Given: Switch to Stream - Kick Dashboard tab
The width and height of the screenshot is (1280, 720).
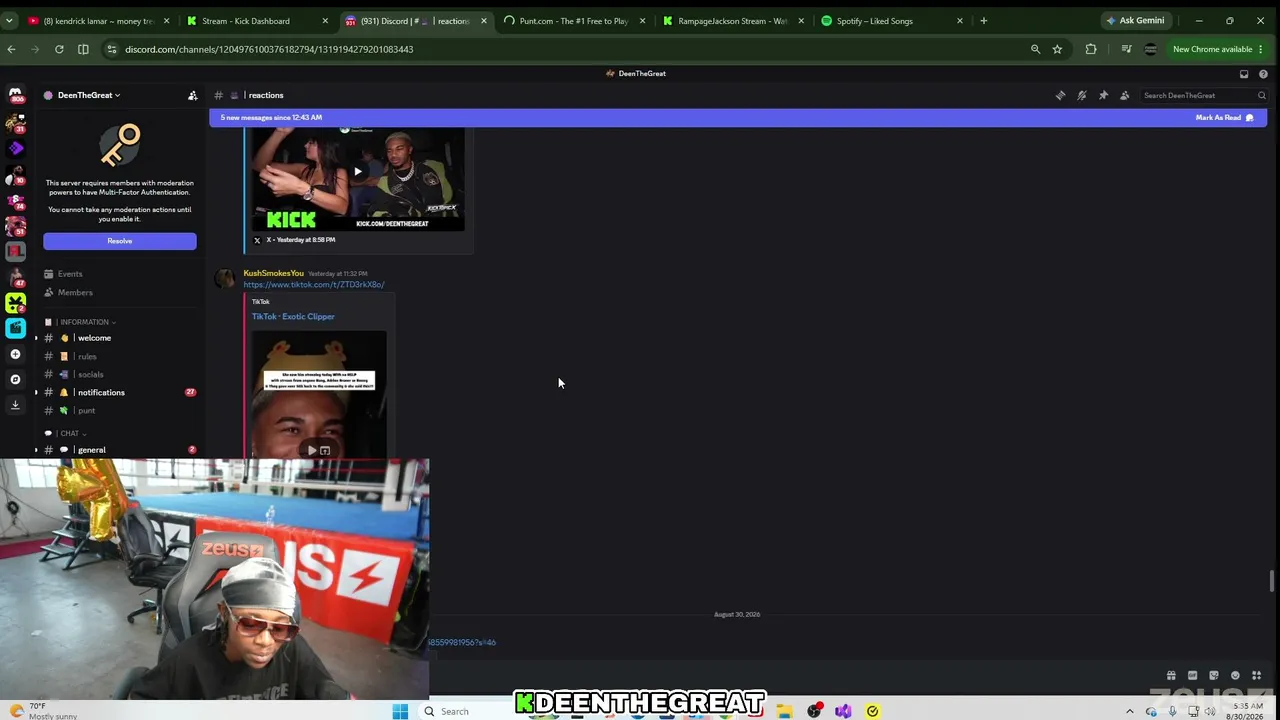Looking at the screenshot, I should coord(257,21).
